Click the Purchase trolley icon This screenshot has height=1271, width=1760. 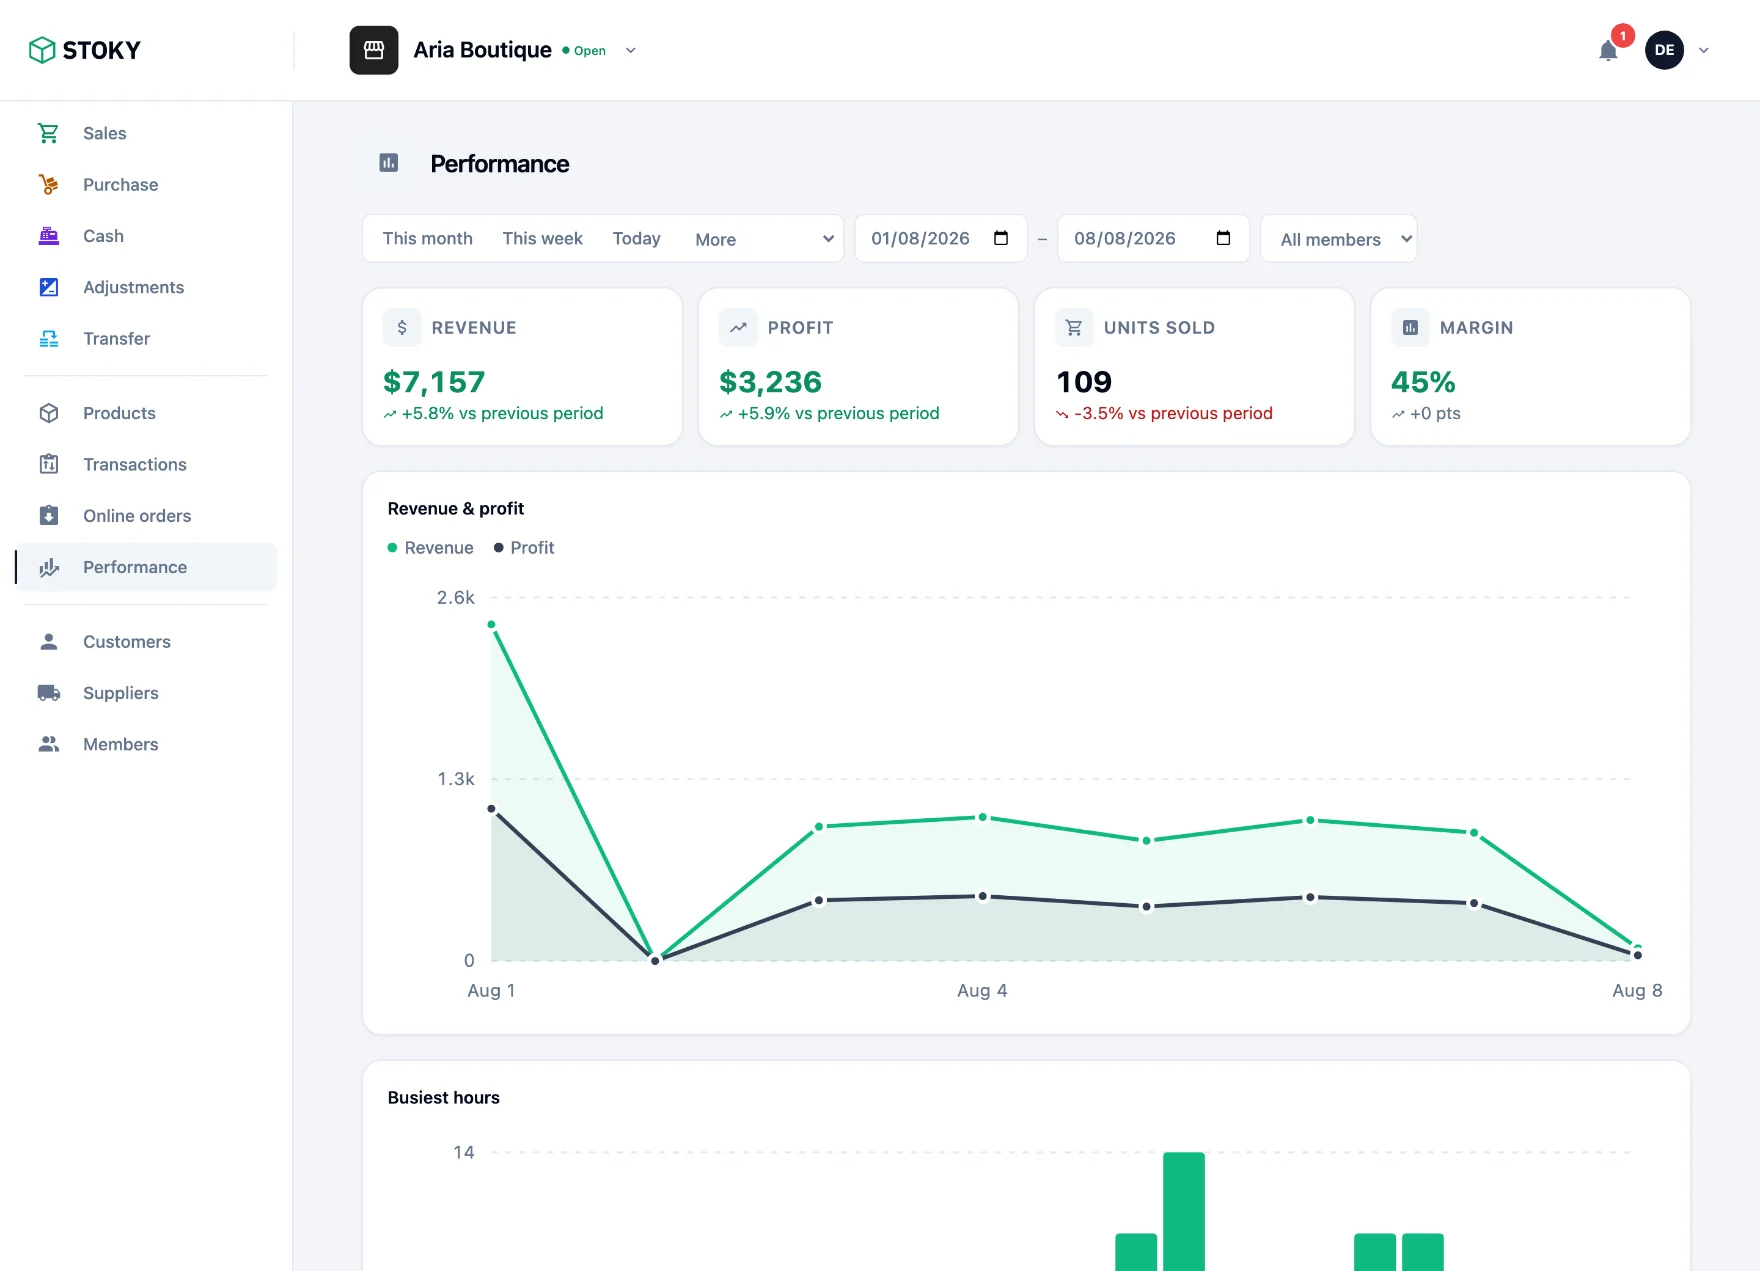(48, 184)
